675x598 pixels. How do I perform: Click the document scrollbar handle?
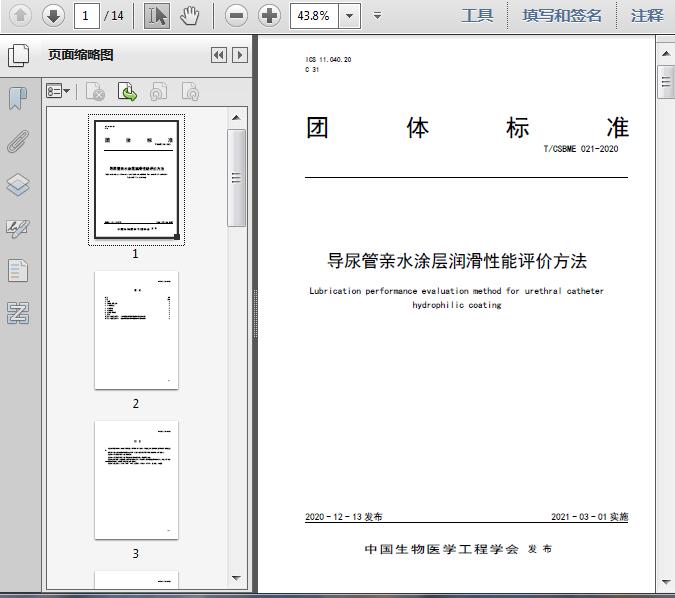pos(666,82)
